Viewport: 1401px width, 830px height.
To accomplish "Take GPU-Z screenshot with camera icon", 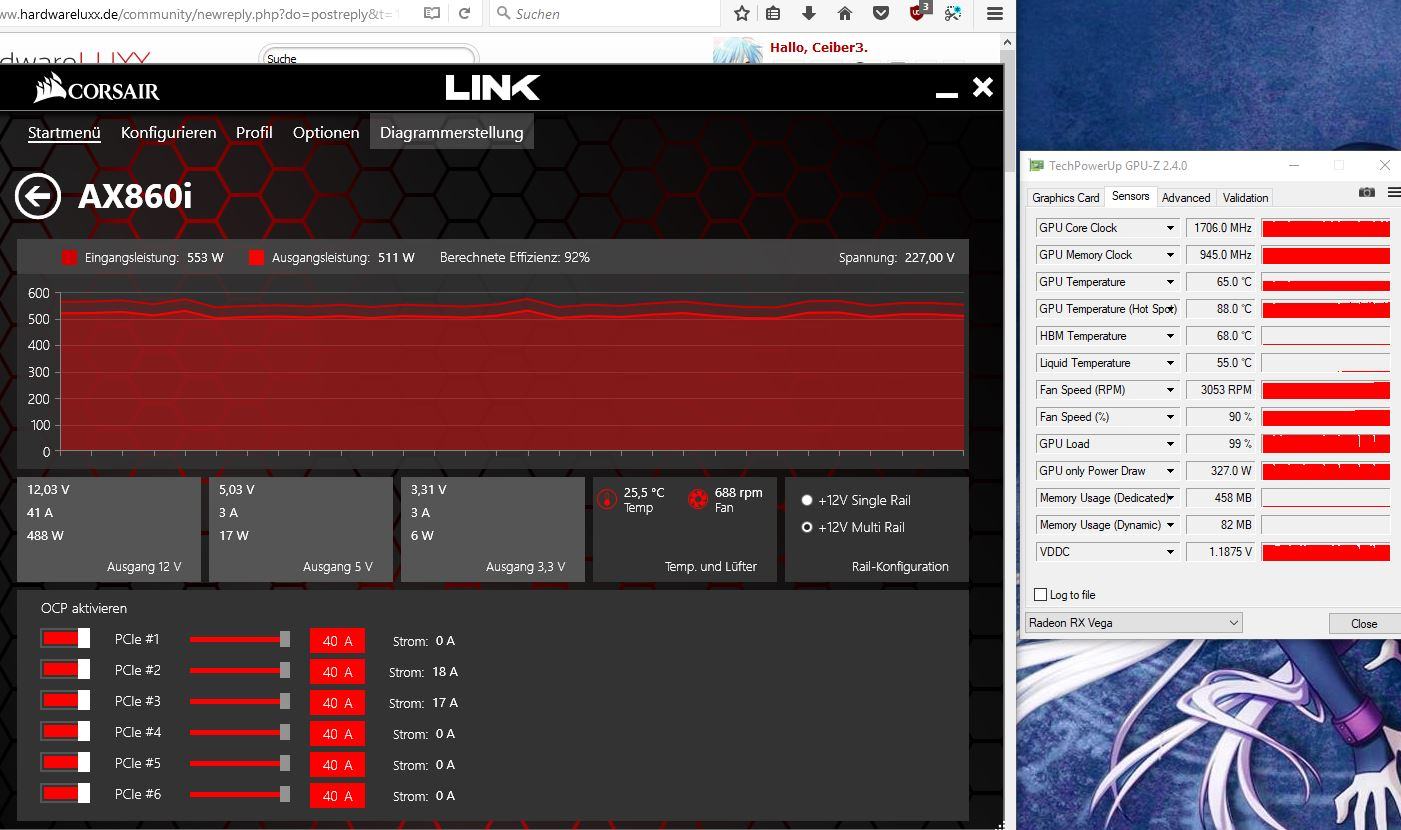I will tap(1366, 192).
